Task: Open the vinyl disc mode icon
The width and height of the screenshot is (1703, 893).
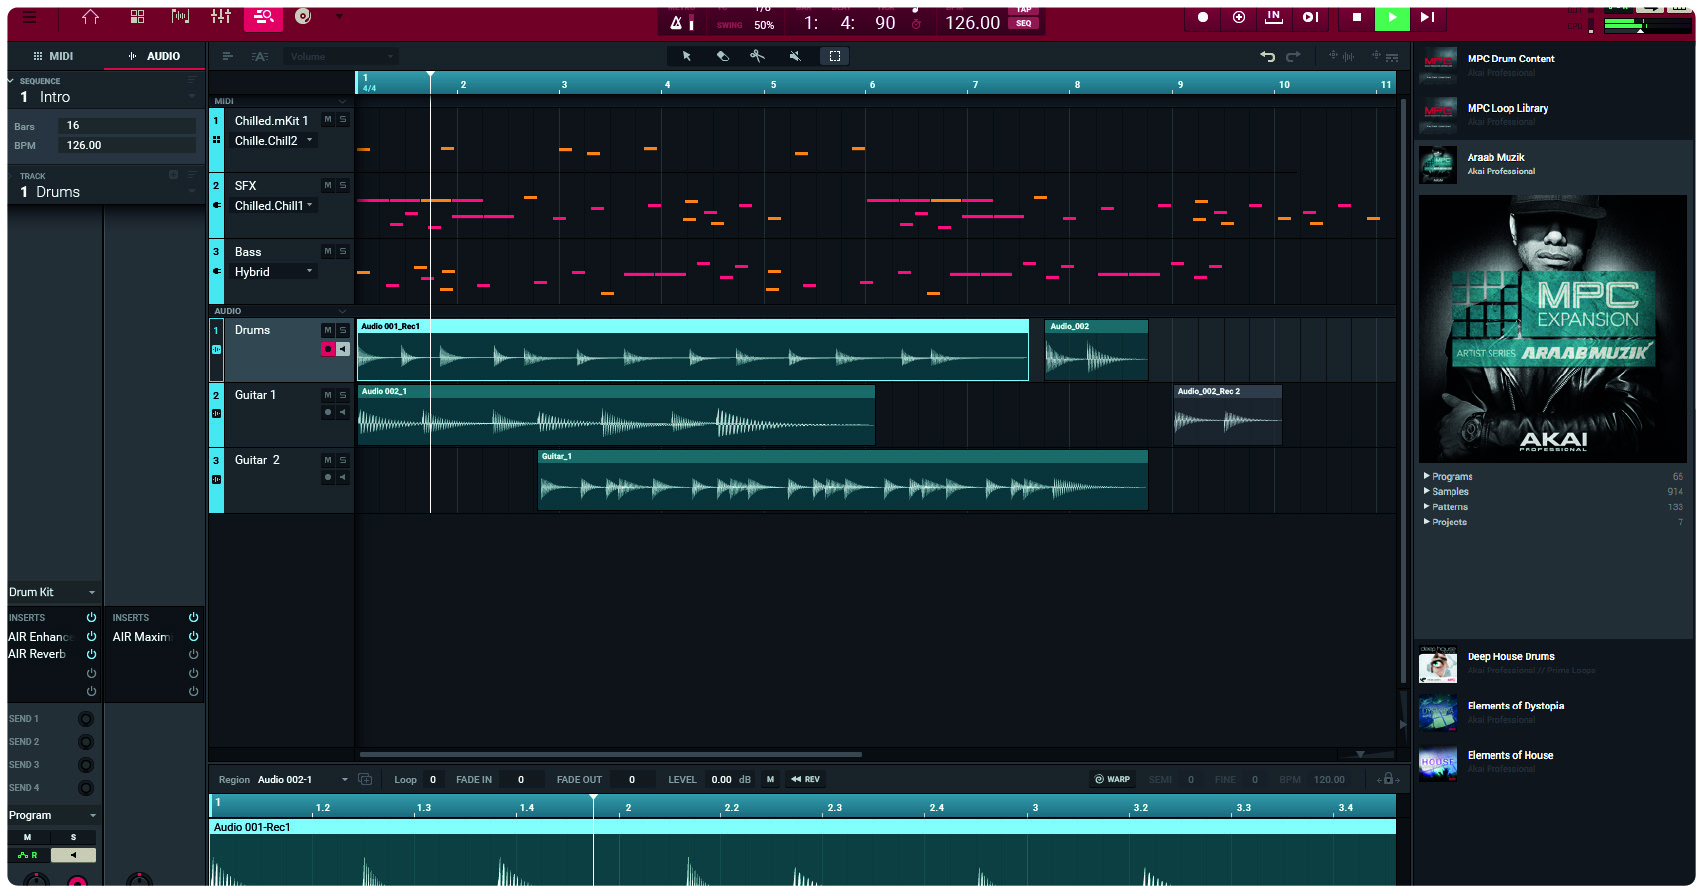Action: pos(303,16)
